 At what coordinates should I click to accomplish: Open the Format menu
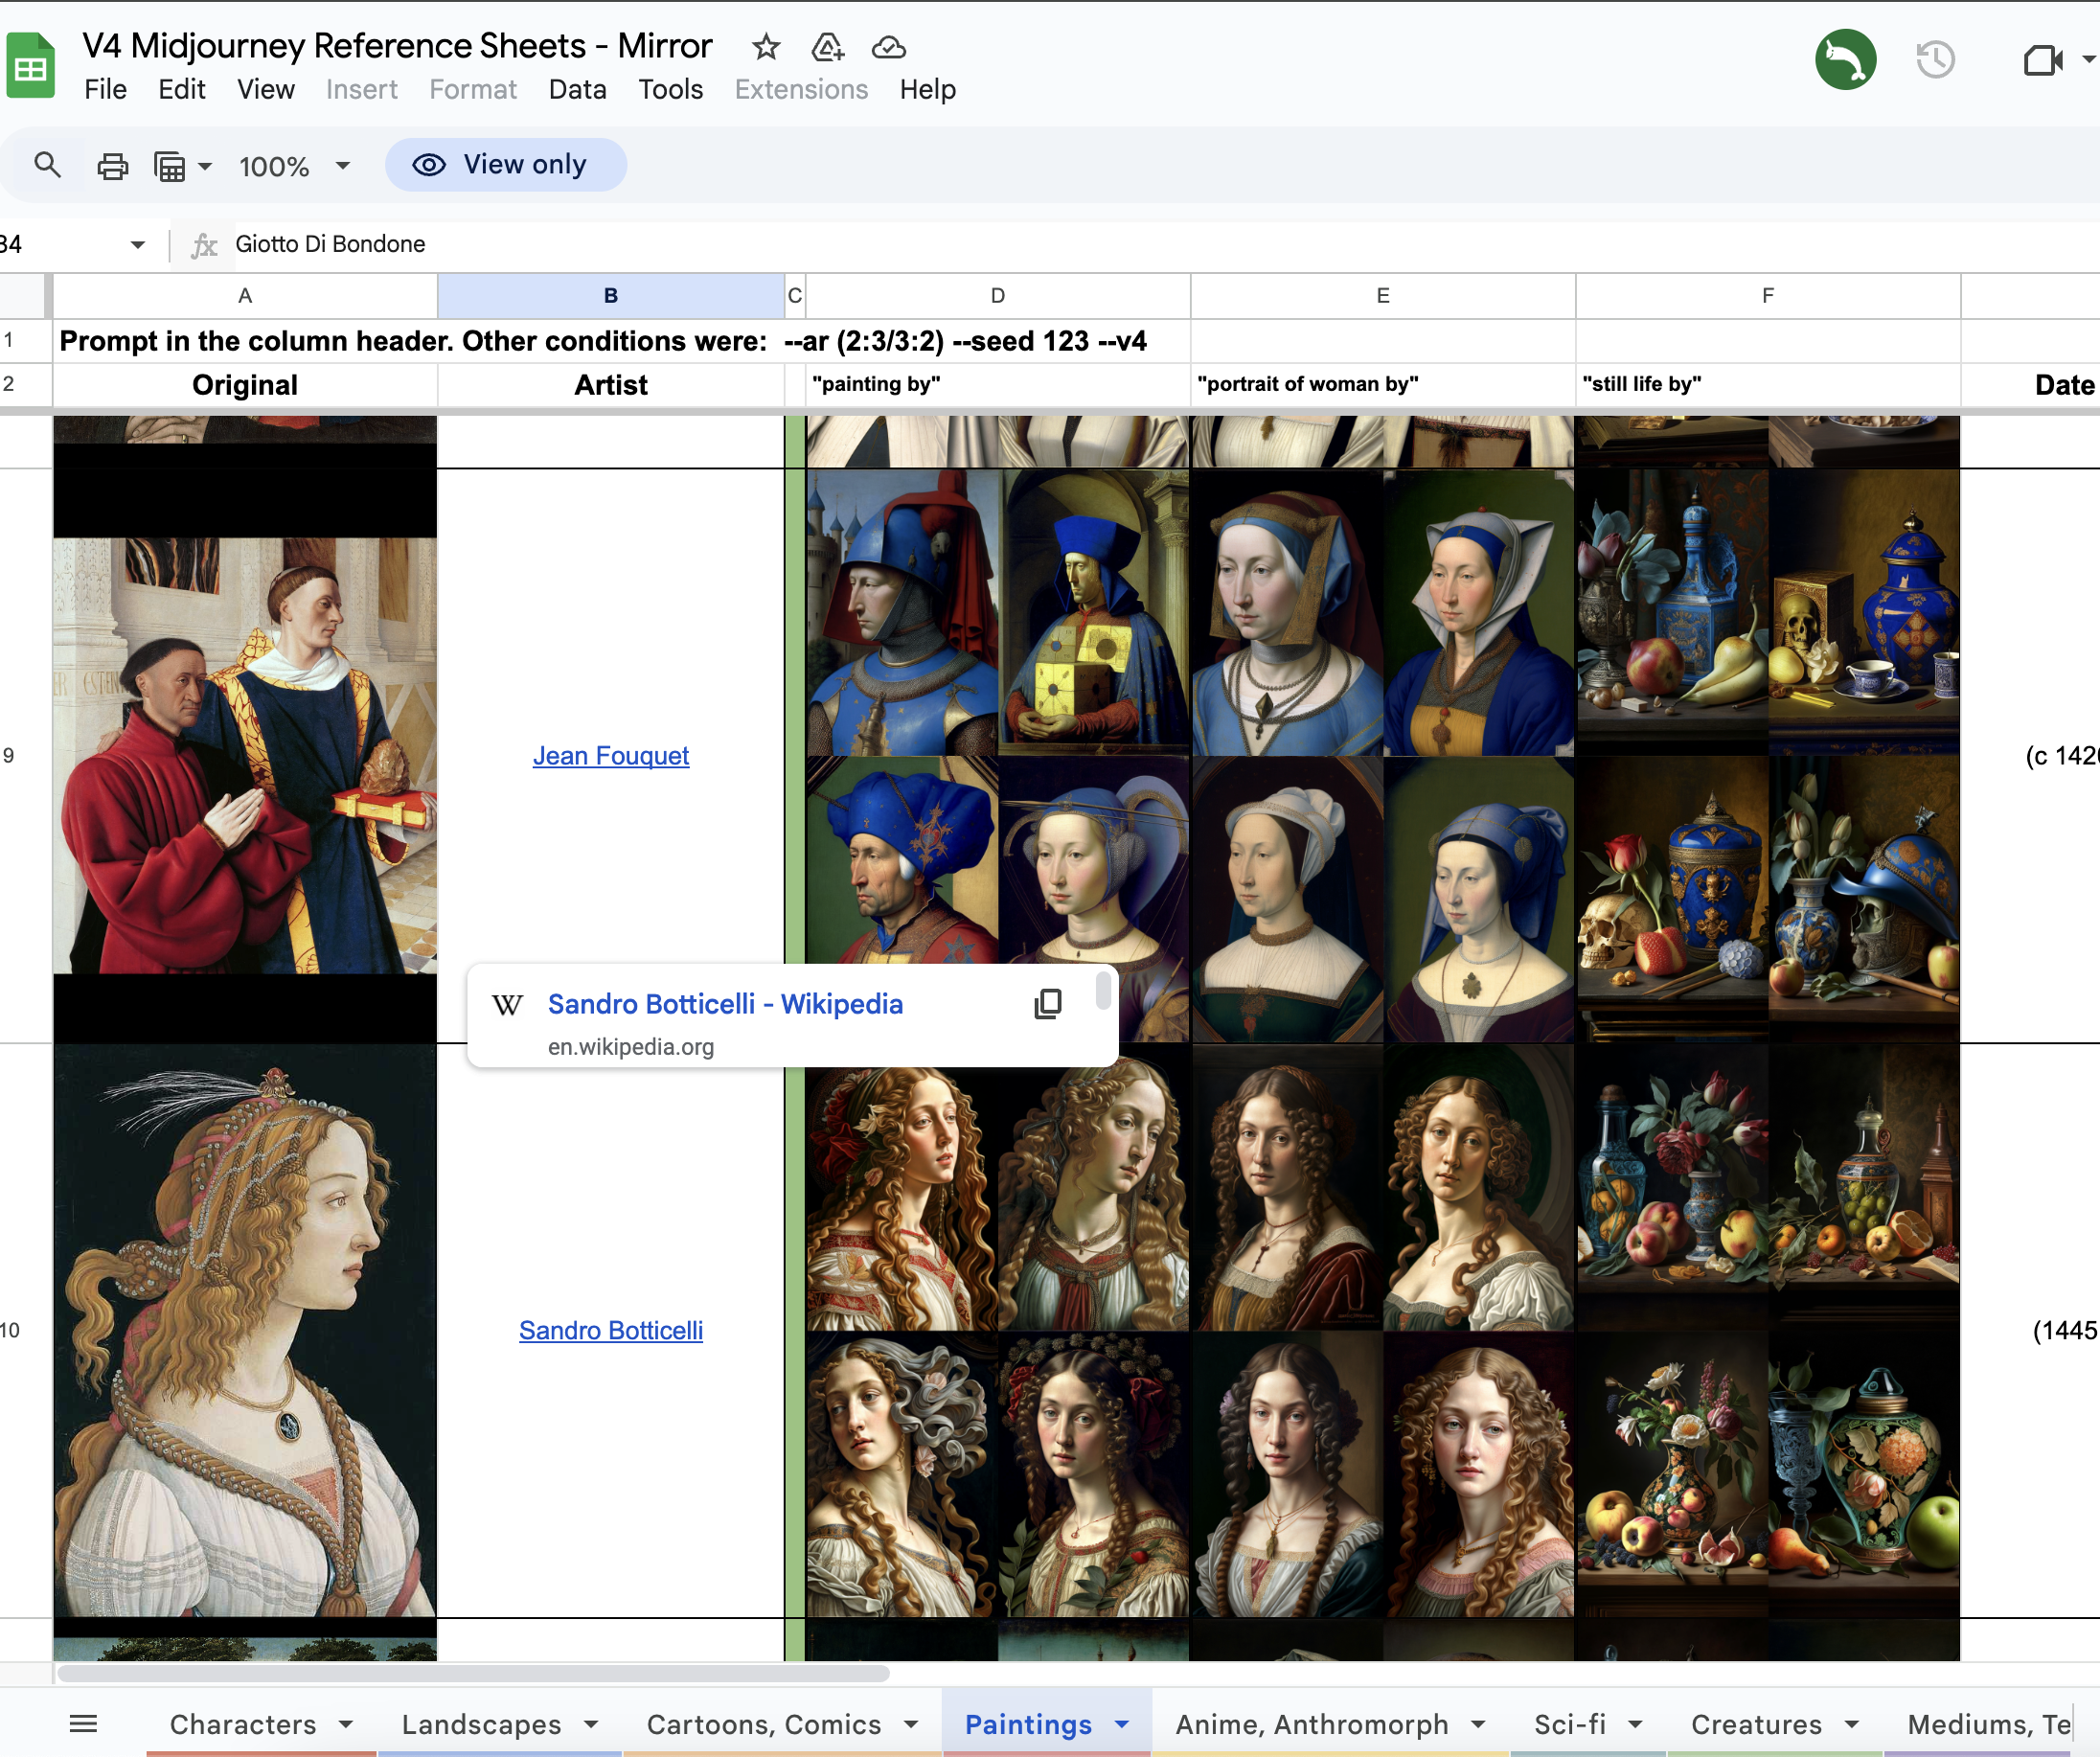(473, 90)
